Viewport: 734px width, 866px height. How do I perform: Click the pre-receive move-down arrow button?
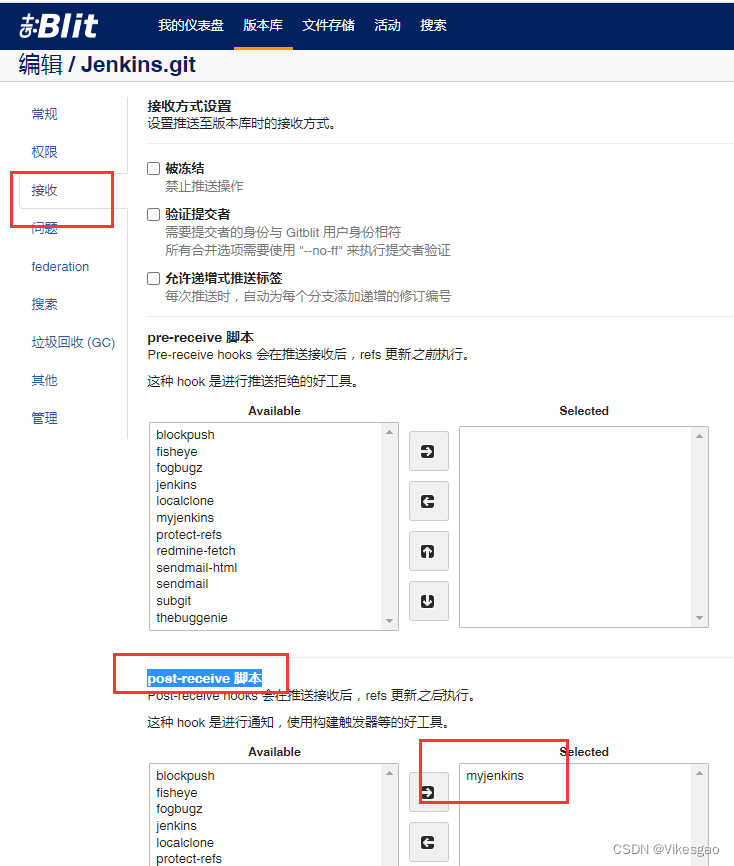[x=429, y=601]
